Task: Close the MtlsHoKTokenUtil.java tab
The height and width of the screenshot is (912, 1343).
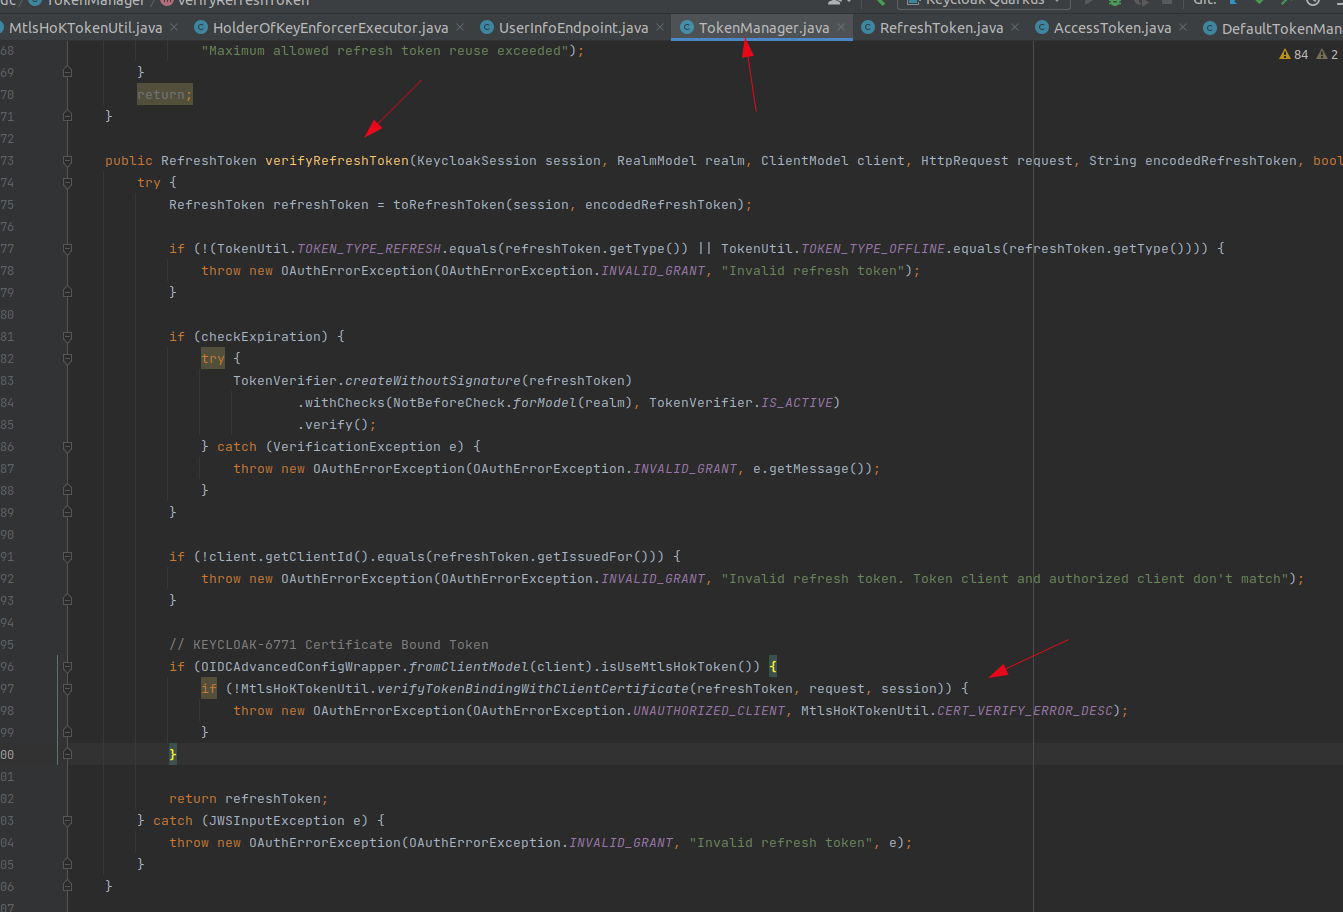Action: 174,28
